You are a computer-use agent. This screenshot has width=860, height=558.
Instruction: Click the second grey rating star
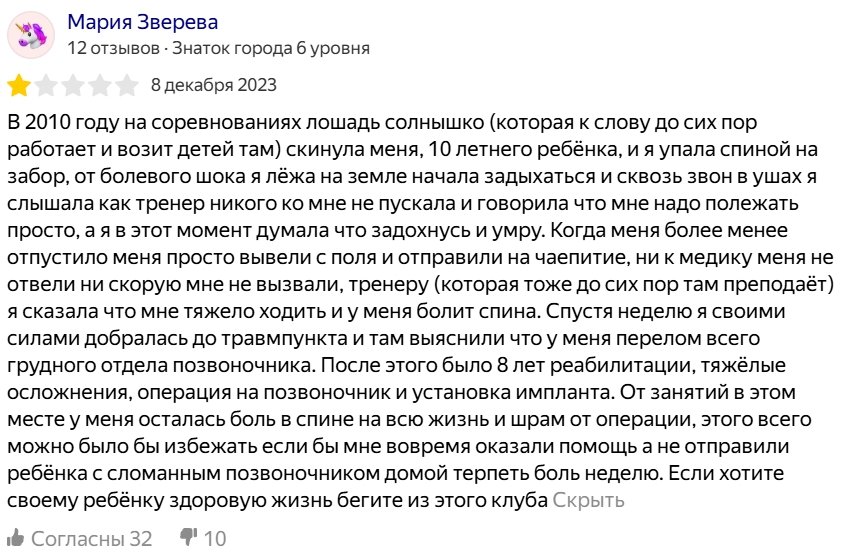click(x=47, y=85)
